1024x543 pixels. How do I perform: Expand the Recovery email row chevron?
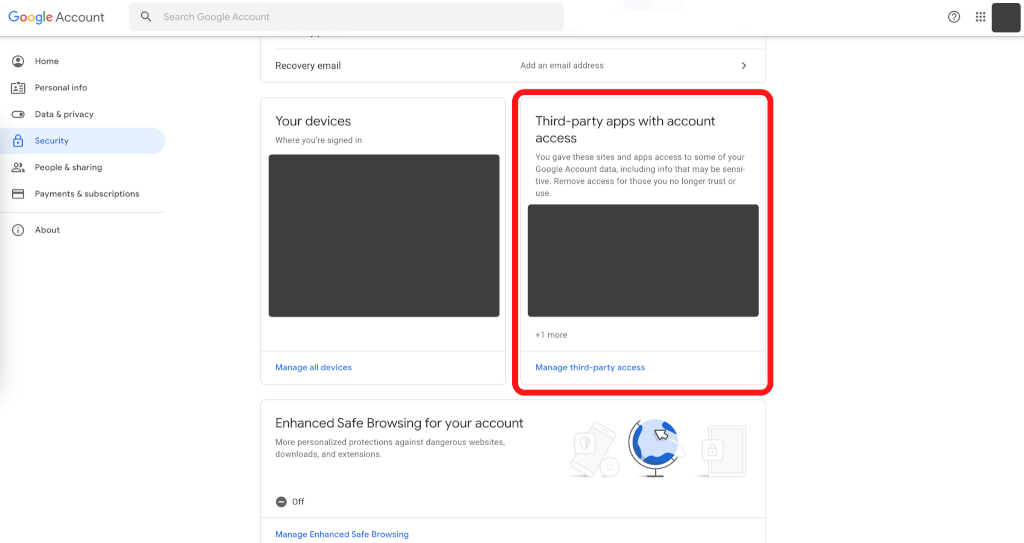point(743,66)
